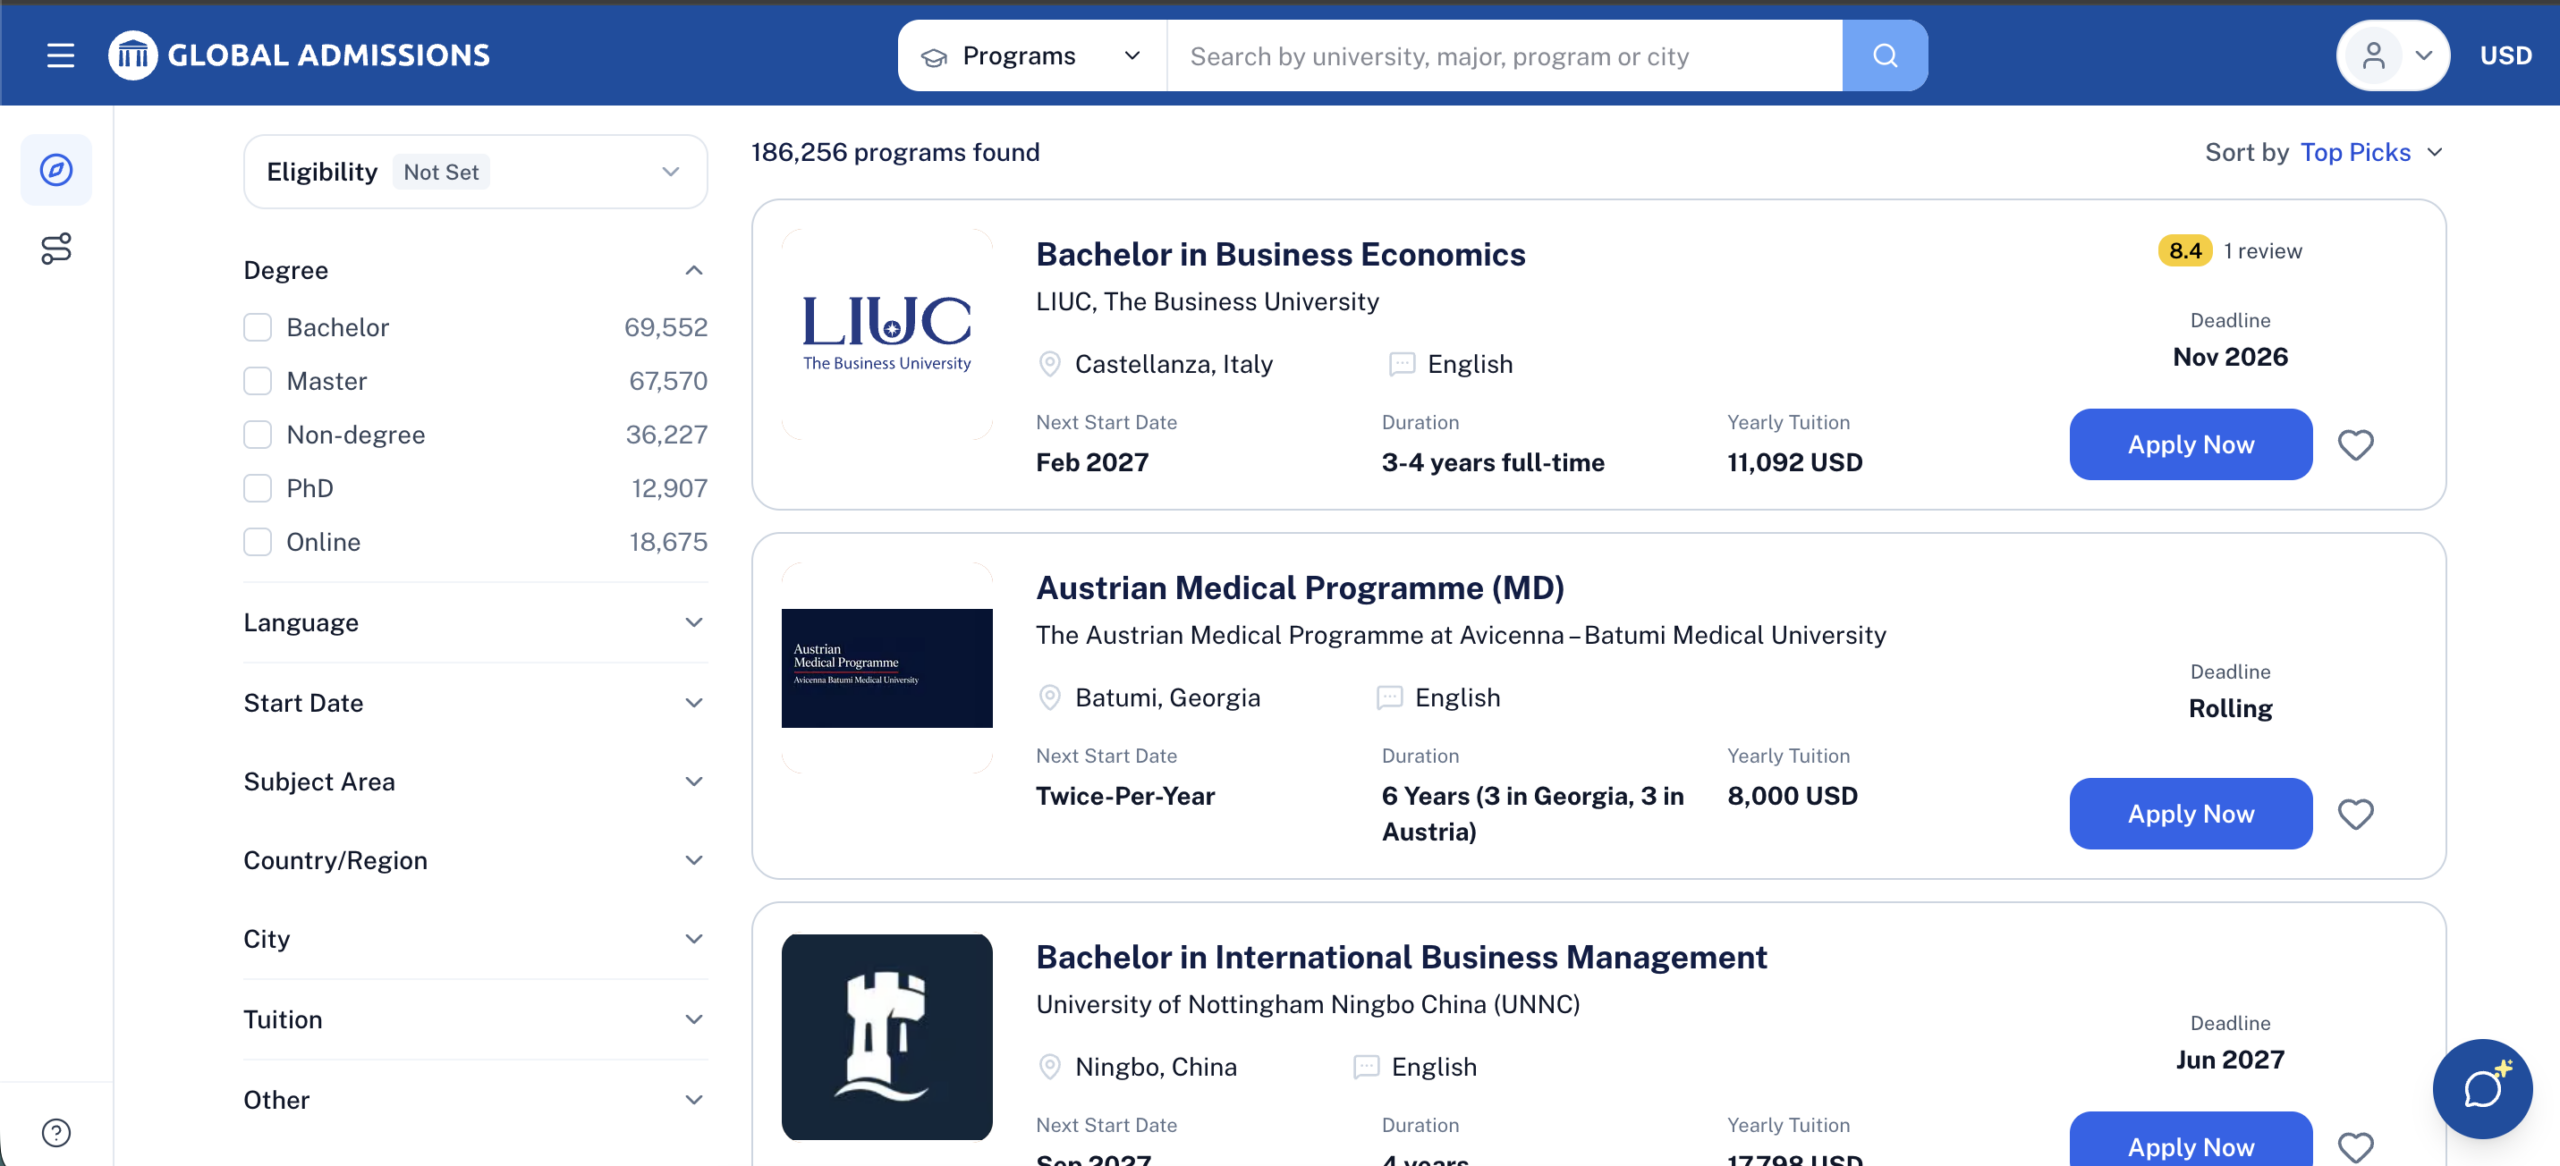Open LIUC, The Business University link
Viewport: 2560px width, 1166px height.
click(1208, 302)
